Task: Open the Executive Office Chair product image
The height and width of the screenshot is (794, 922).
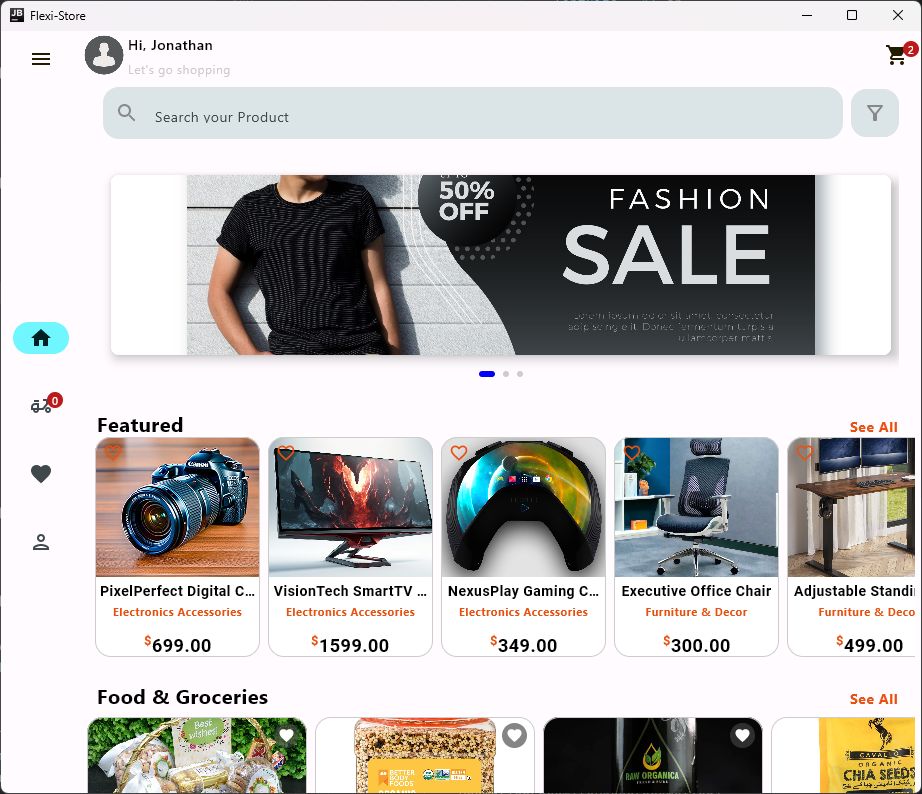Action: click(696, 507)
